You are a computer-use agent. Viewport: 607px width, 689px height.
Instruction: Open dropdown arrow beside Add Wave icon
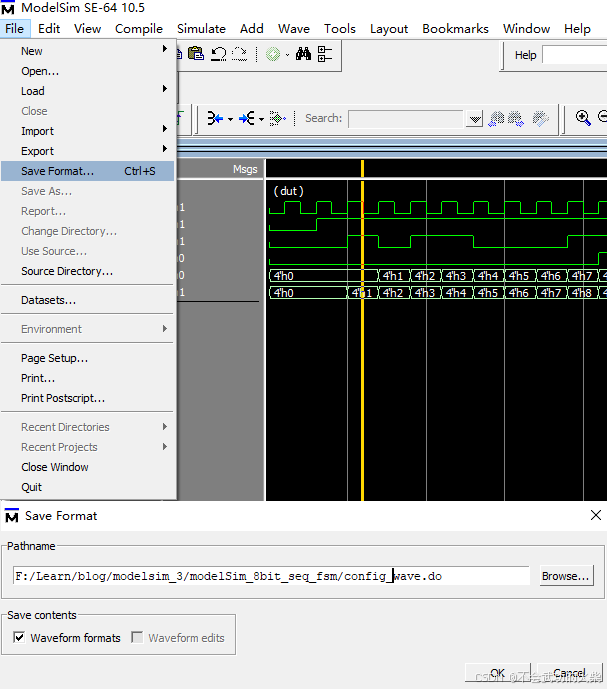[x=287, y=55]
